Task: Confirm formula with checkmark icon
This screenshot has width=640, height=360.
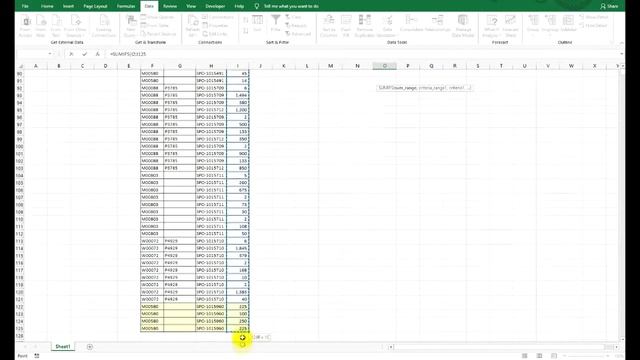Action: pyautogui.click(x=84, y=54)
